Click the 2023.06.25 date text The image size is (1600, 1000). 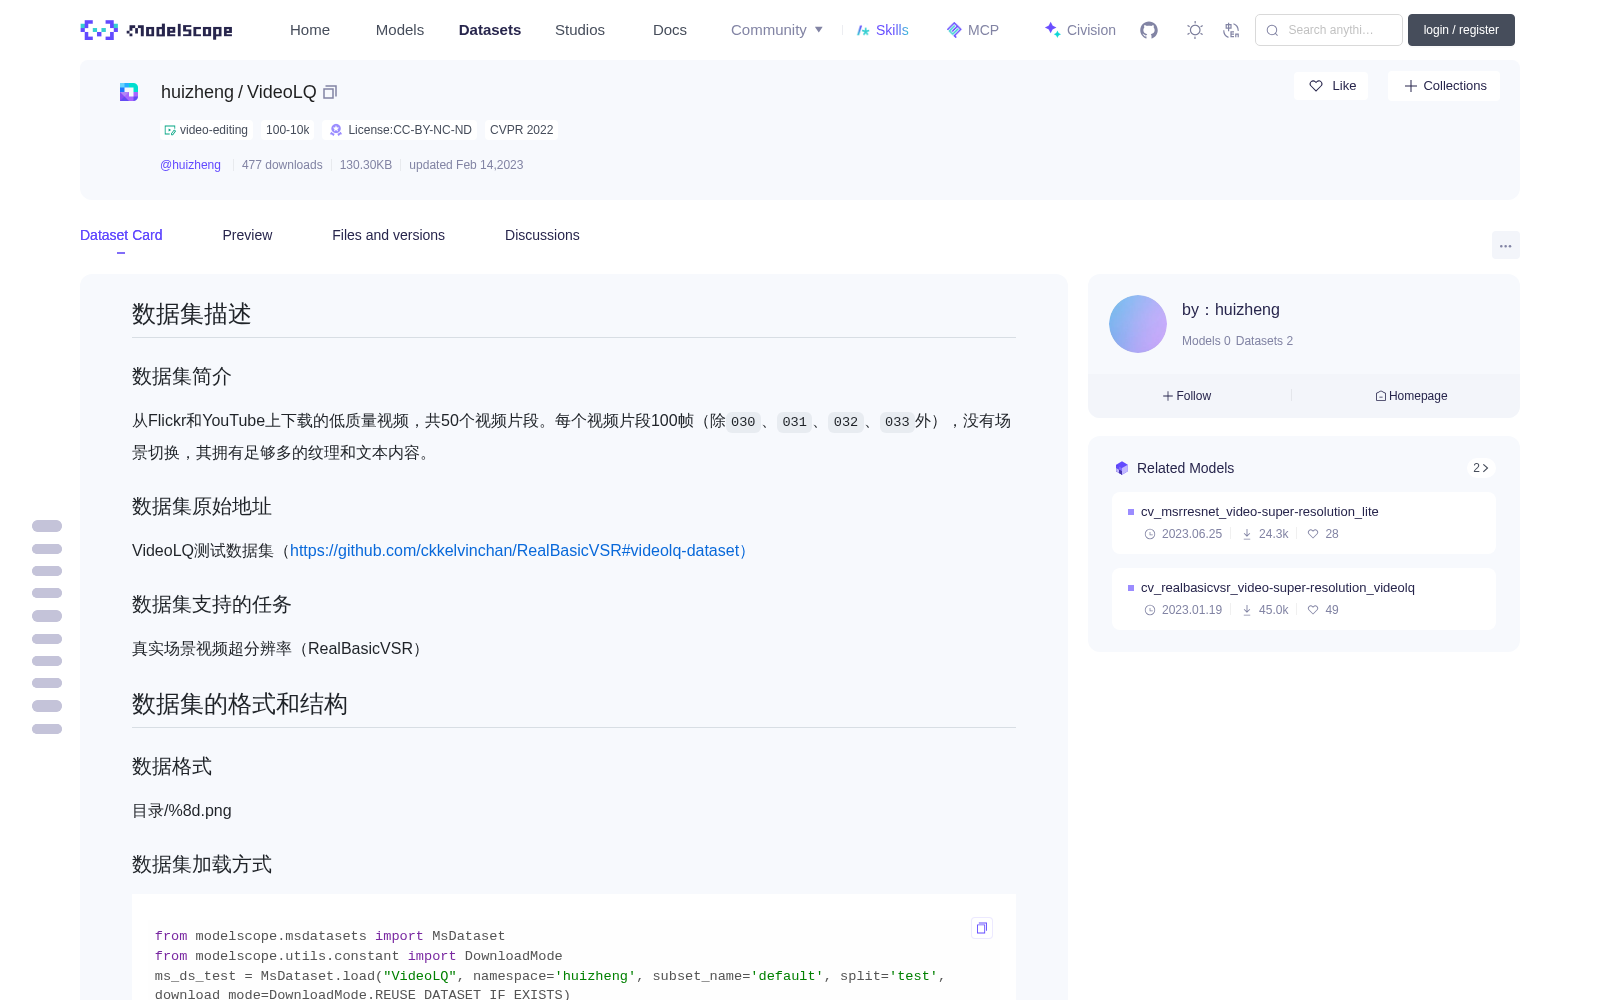(1192, 534)
